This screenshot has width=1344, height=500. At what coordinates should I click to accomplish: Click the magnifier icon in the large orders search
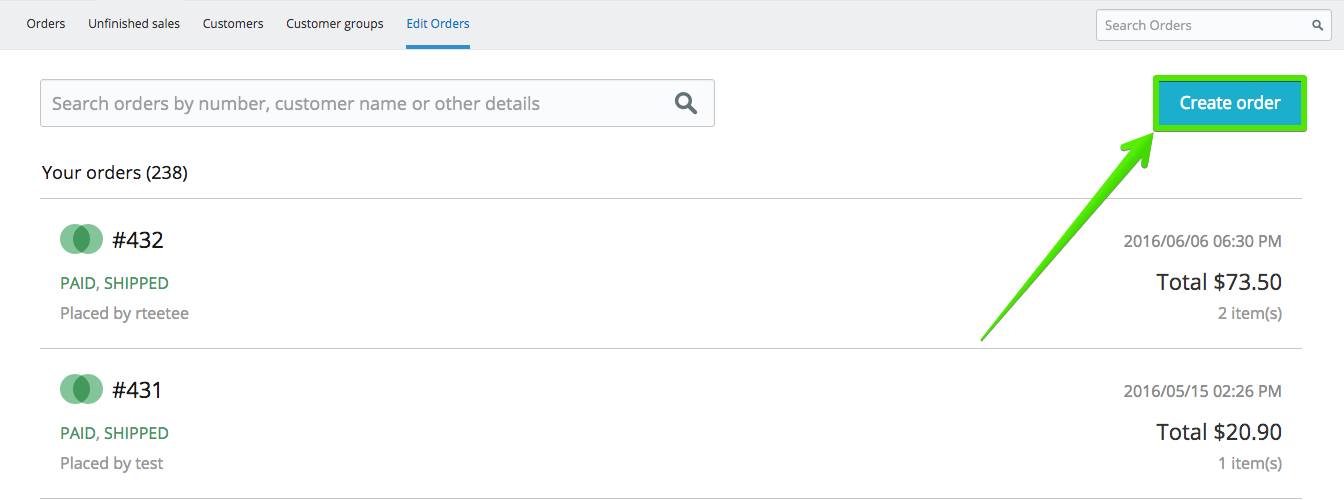(x=686, y=103)
